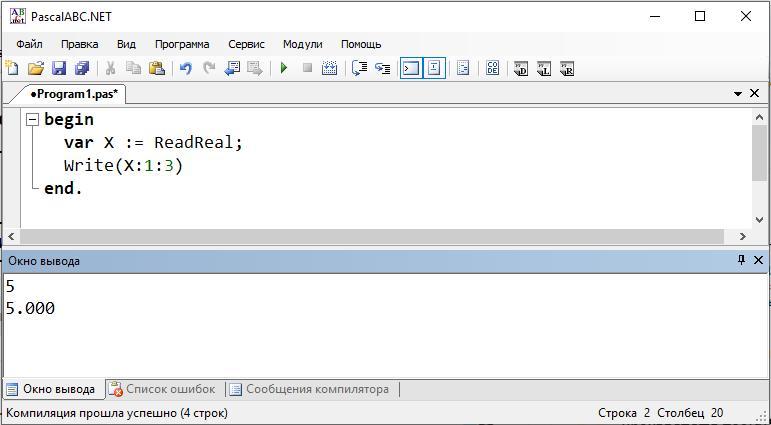
Task: Click the horizontal scrollbar right arrow
Action: [742, 237]
